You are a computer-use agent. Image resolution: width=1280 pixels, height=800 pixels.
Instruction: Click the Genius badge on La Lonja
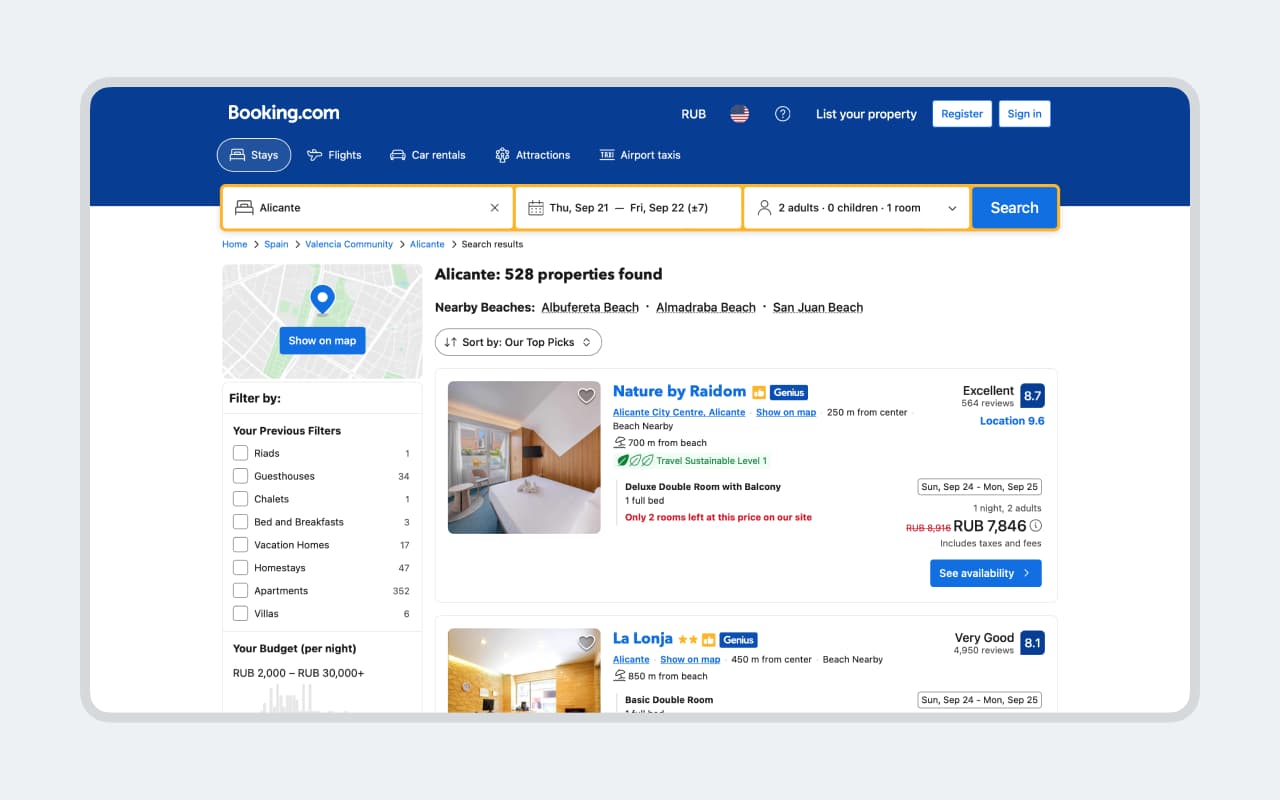tap(738, 640)
